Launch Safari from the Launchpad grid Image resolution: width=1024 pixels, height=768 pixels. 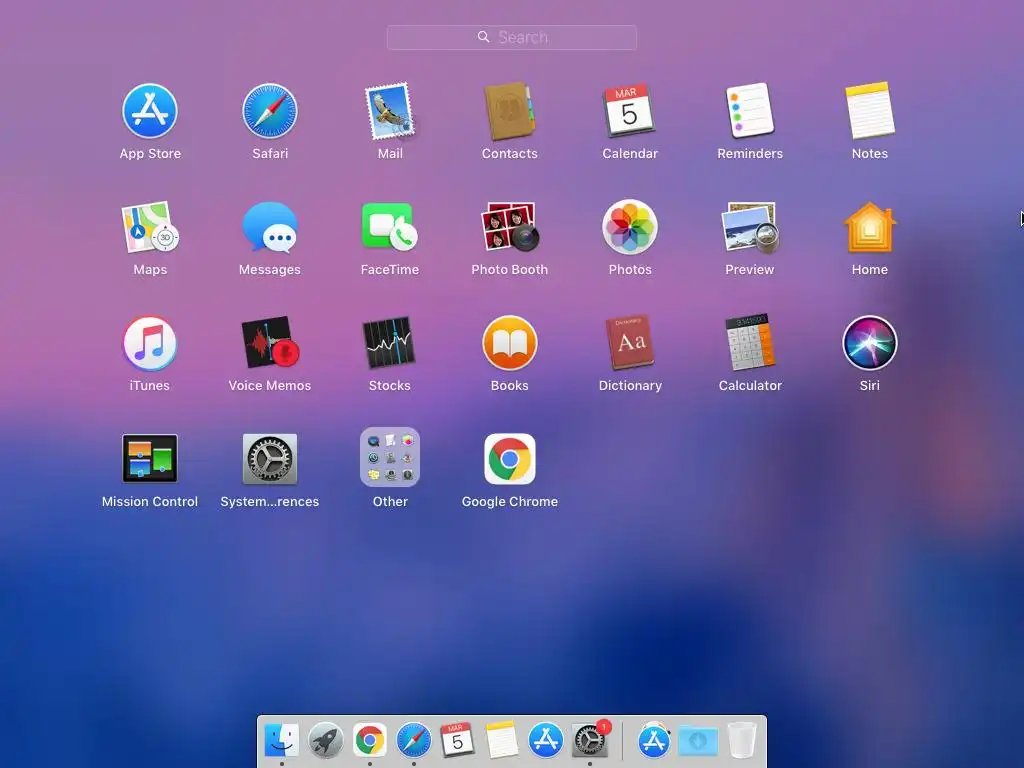pyautogui.click(x=270, y=111)
